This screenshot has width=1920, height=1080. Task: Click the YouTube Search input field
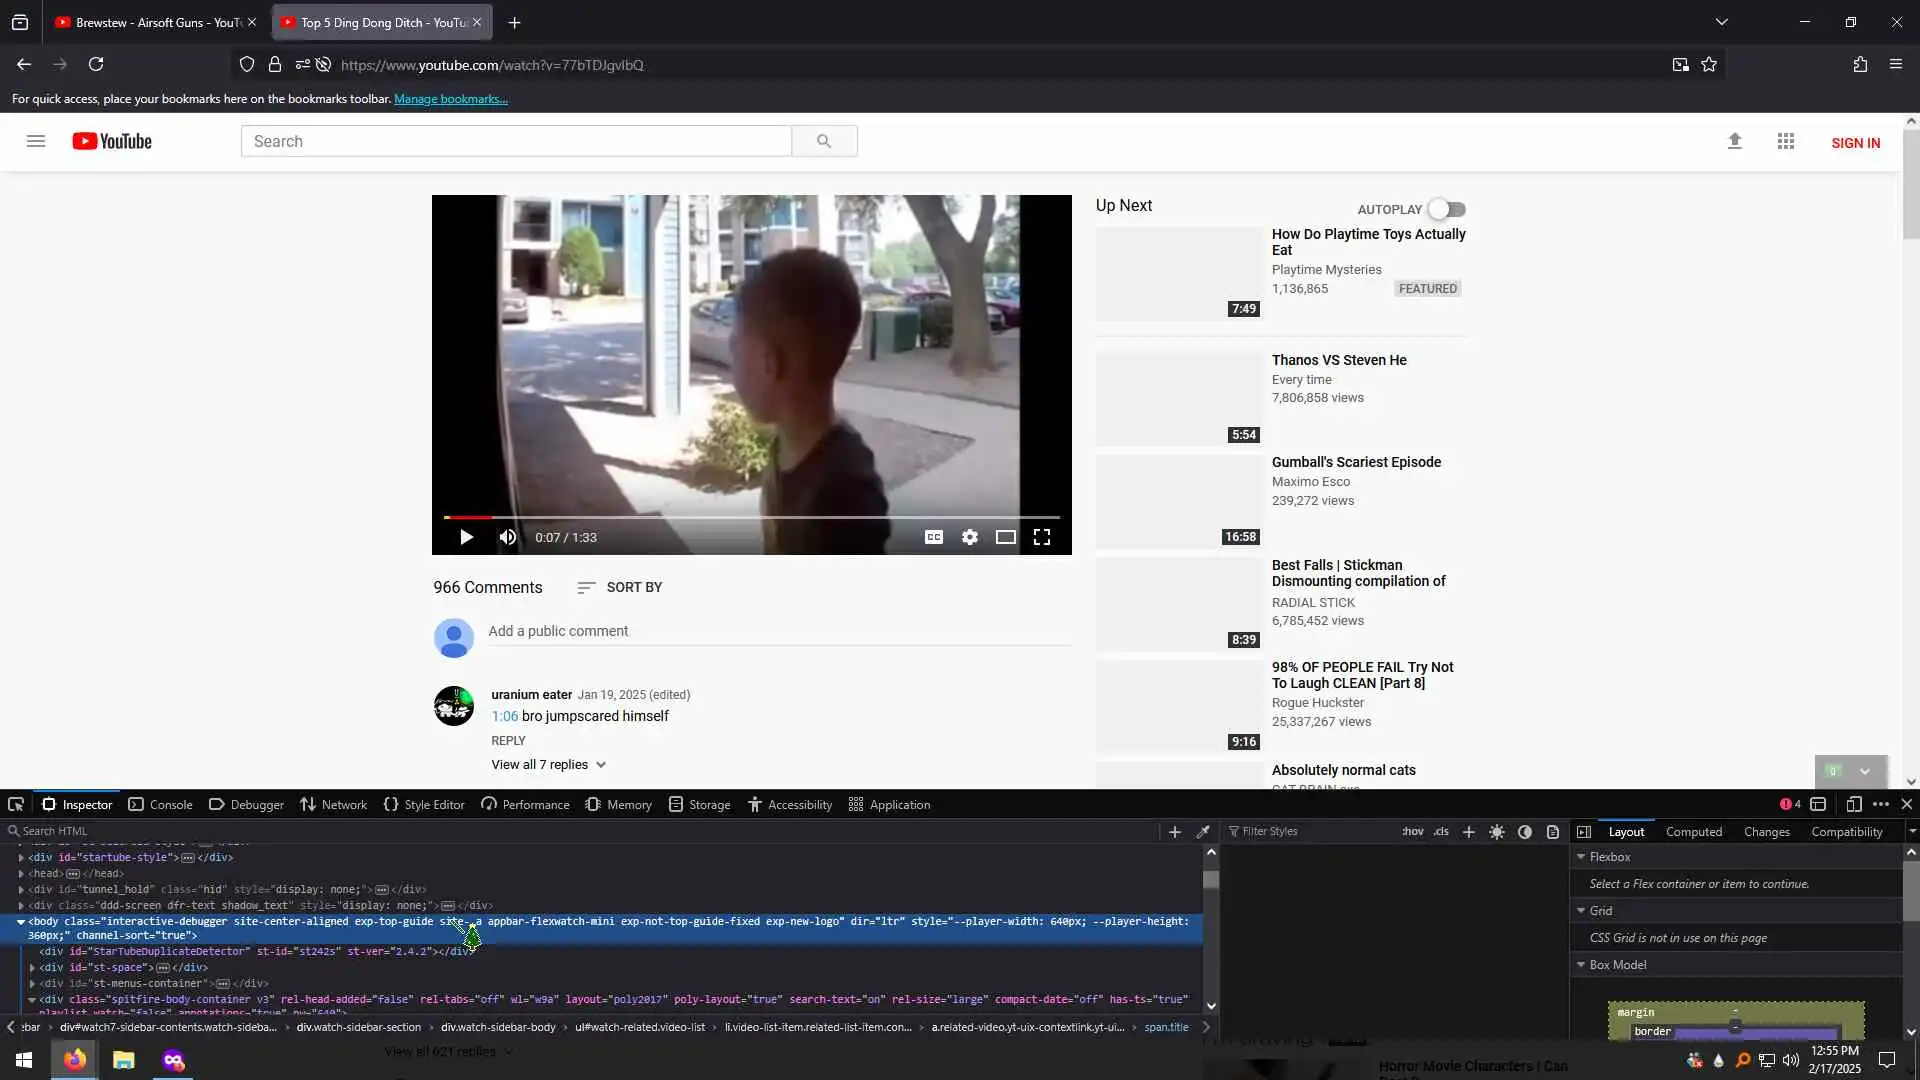tap(516, 141)
